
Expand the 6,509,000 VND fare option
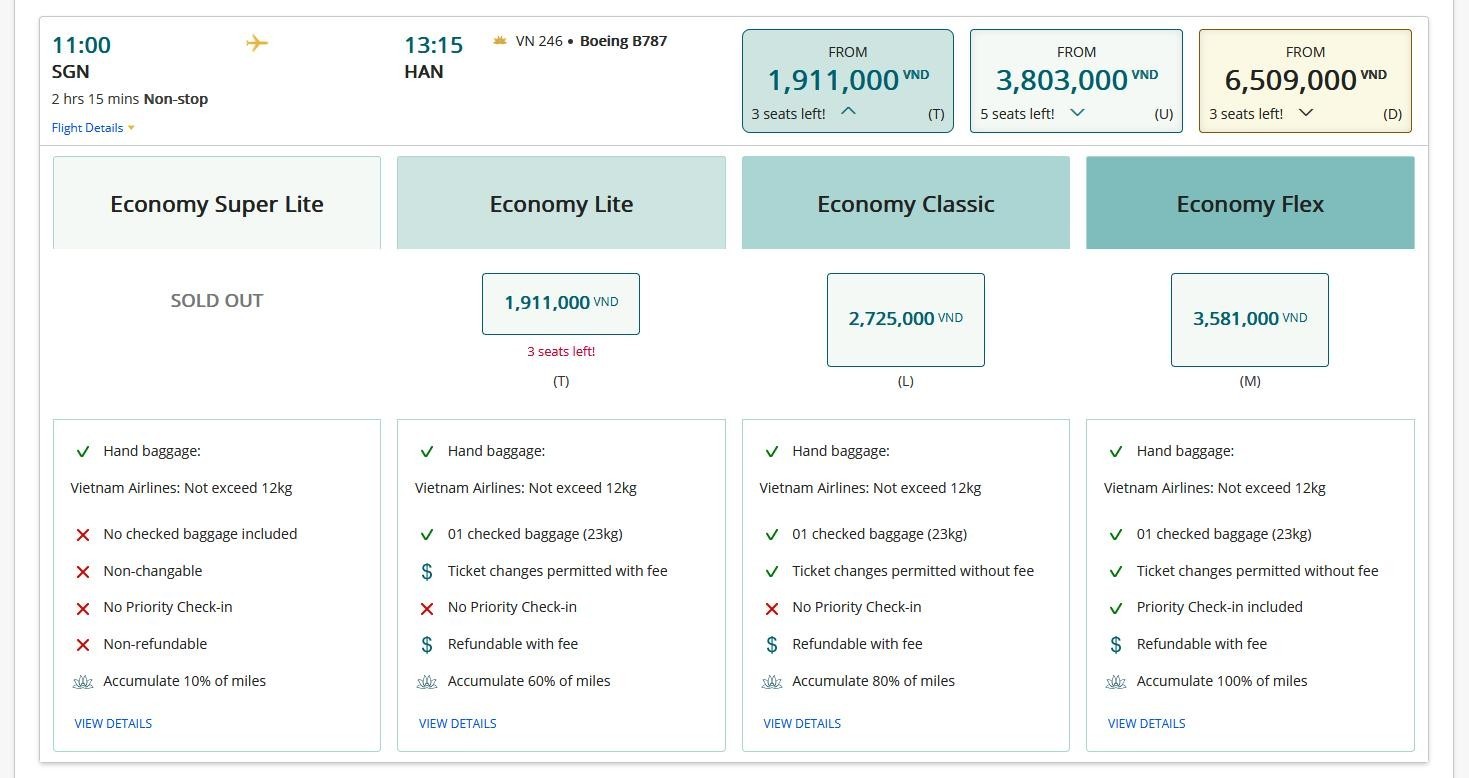(x=1305, y=112)
